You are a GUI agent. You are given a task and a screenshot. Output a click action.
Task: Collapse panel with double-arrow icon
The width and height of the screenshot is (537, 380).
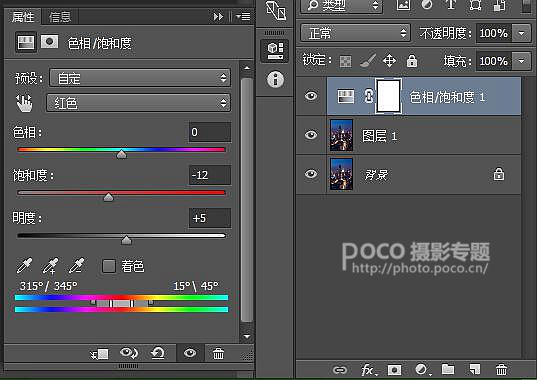click(218, 16)
